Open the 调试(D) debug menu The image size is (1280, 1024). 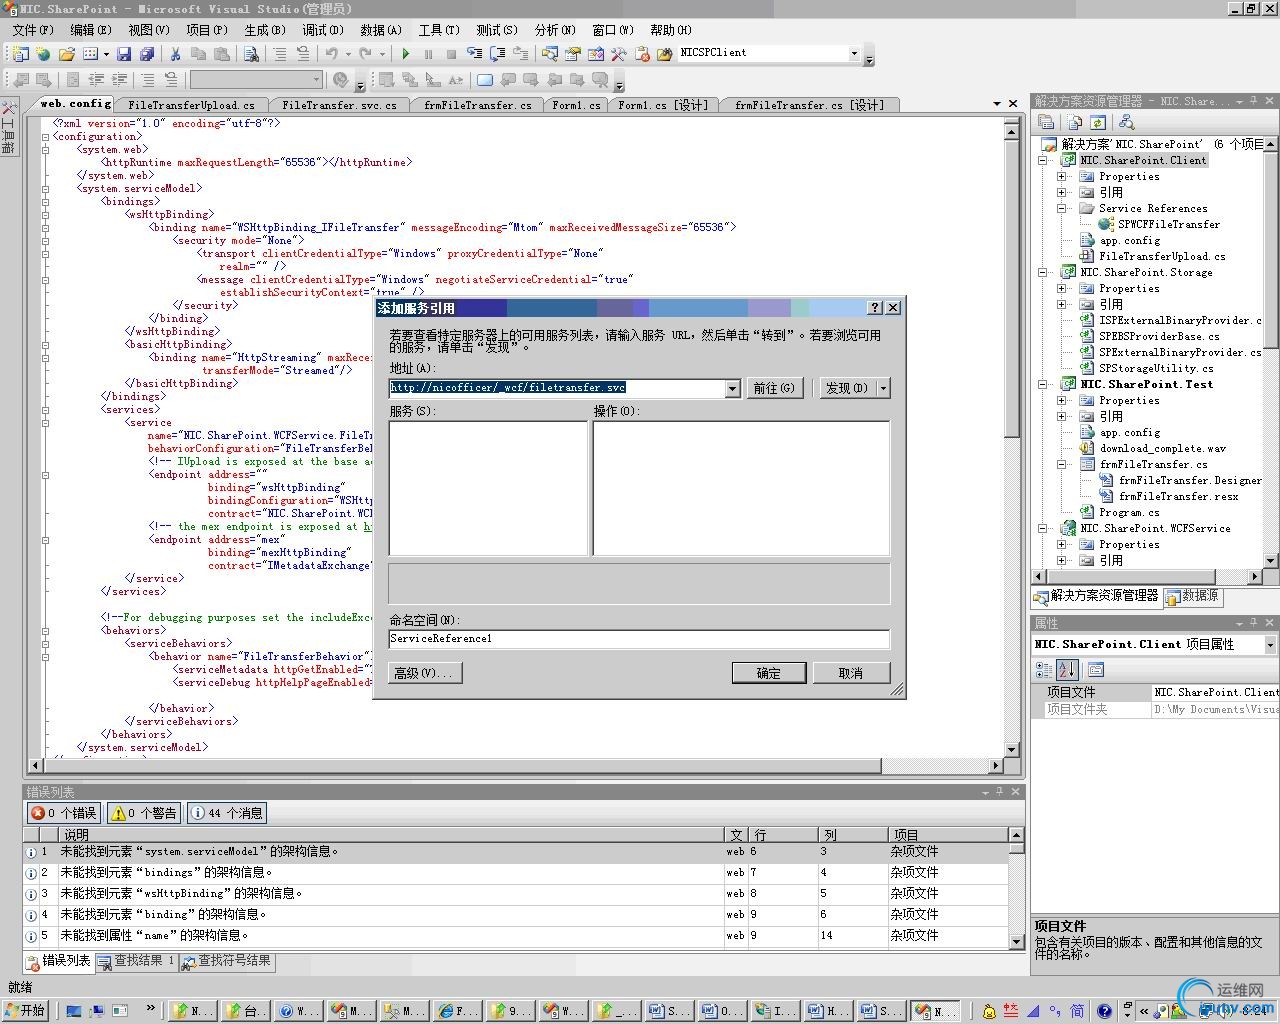(x=322, y=30)
